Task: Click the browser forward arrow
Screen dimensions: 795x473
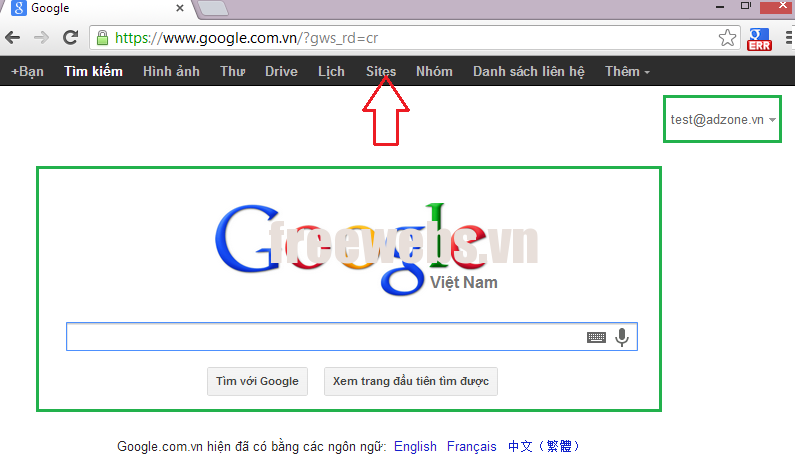Action: 41,38
